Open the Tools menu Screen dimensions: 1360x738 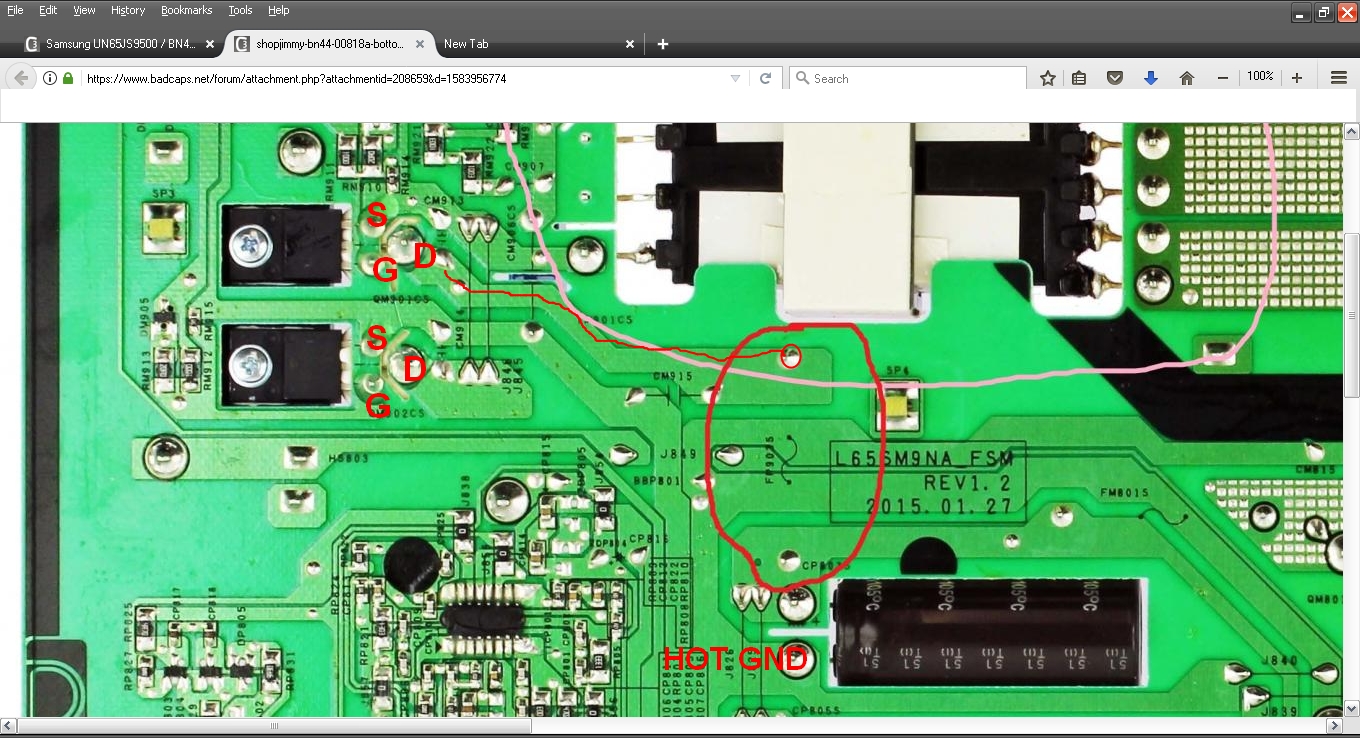pos(240,10)
